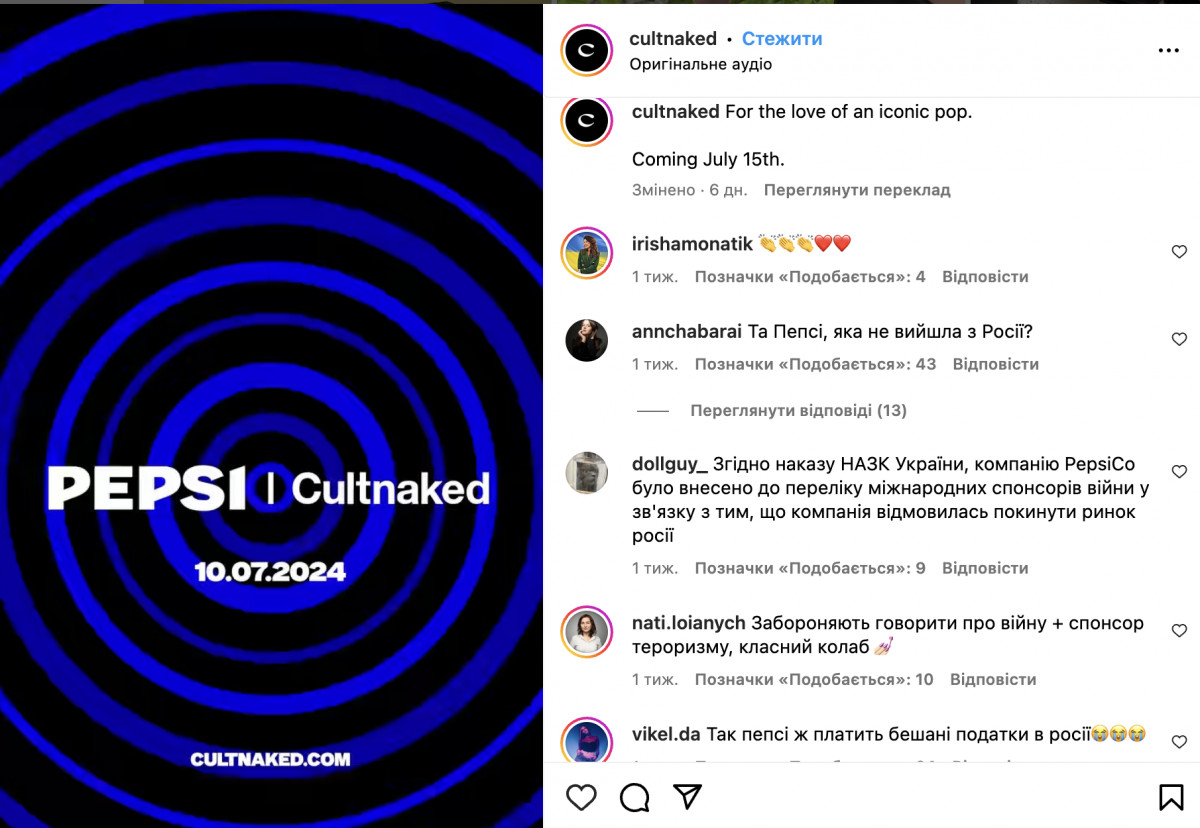Expand the 13 replies under annchabarai's comment
This screenshot has height=828, width=1200.
point(798,410)
